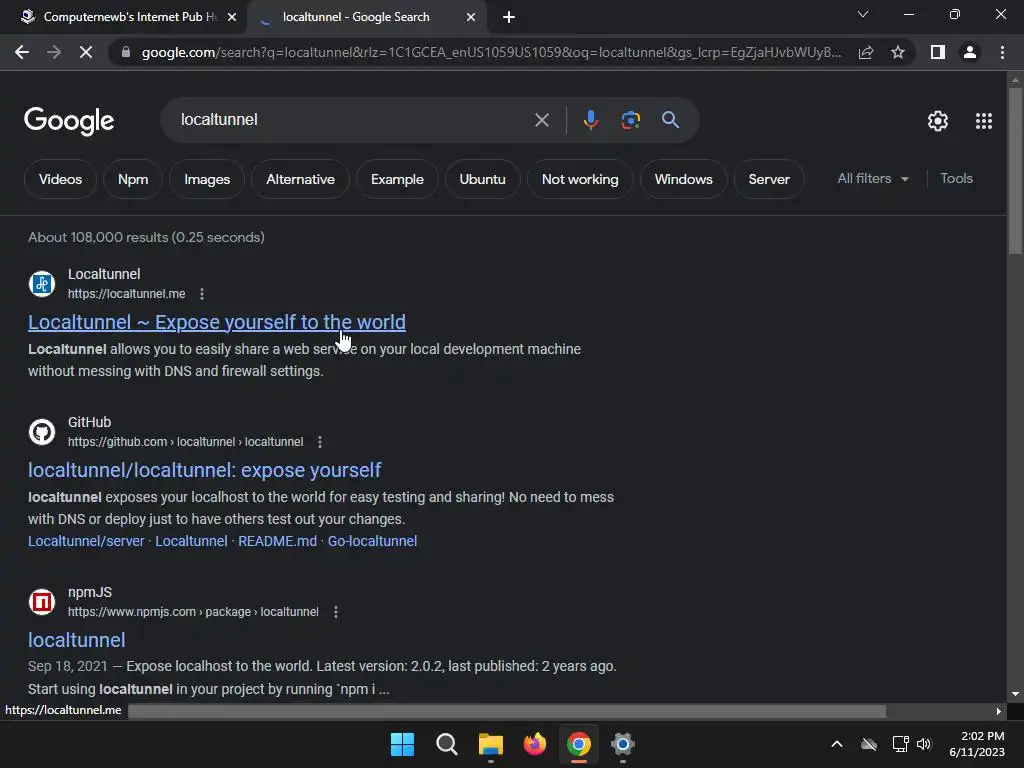Click the GitHub favicon in results
Viewport: 1024px width, 768px height.
[x=42, y=432]
